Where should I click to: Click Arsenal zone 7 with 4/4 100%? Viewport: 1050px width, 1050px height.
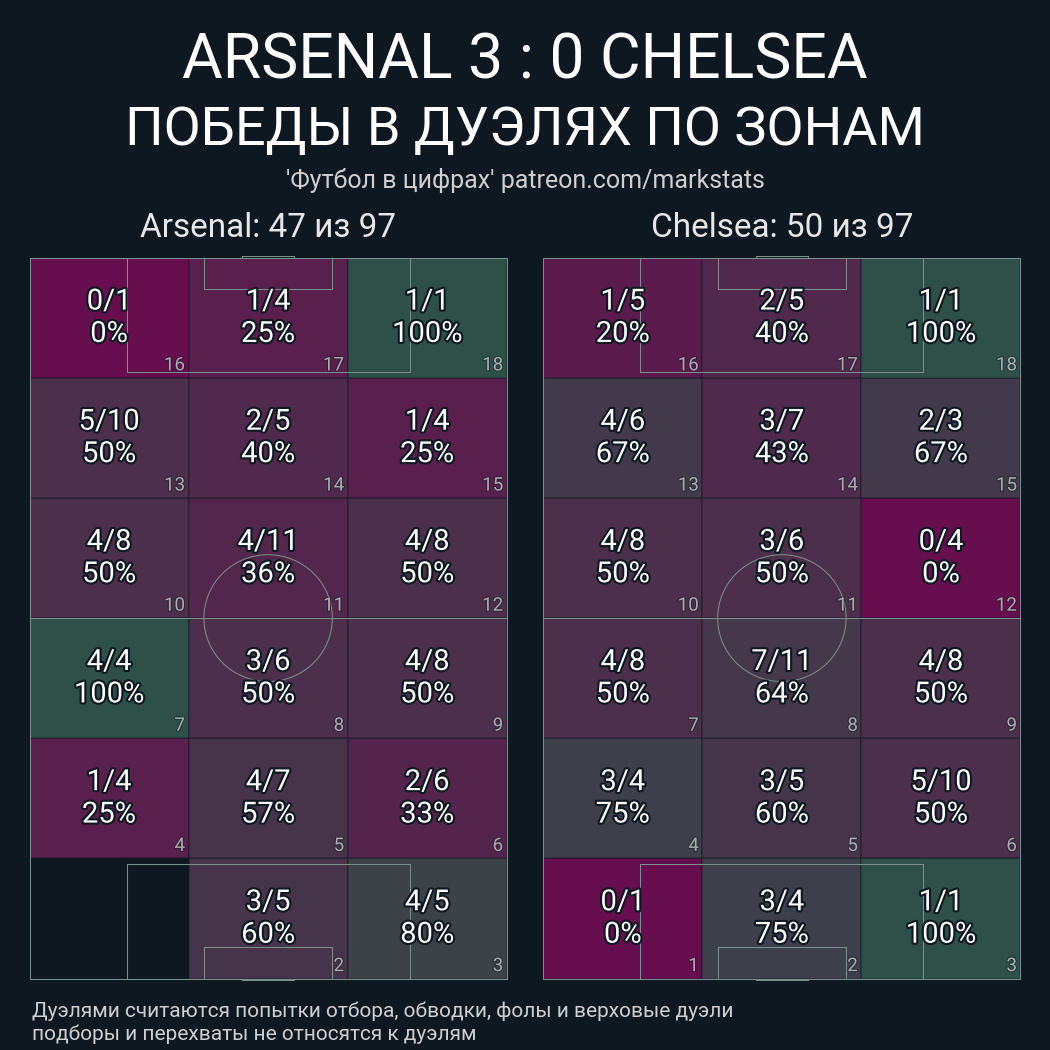pos(110,678)
